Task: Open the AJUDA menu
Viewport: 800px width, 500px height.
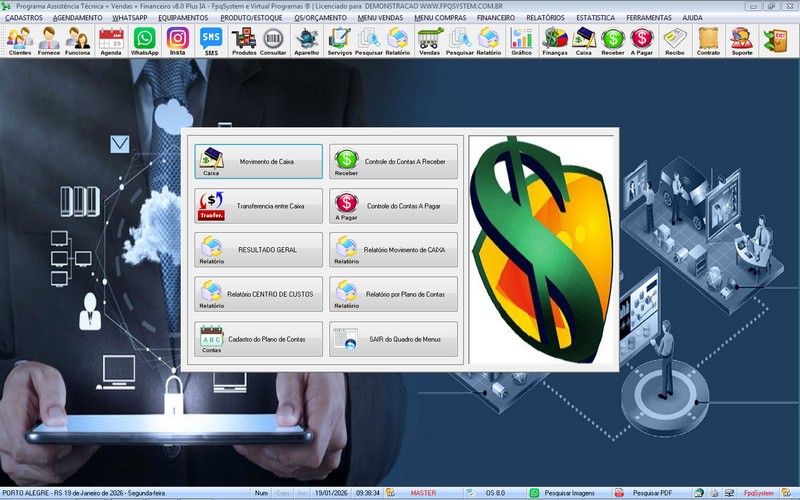Action: [x=692, y=18]
